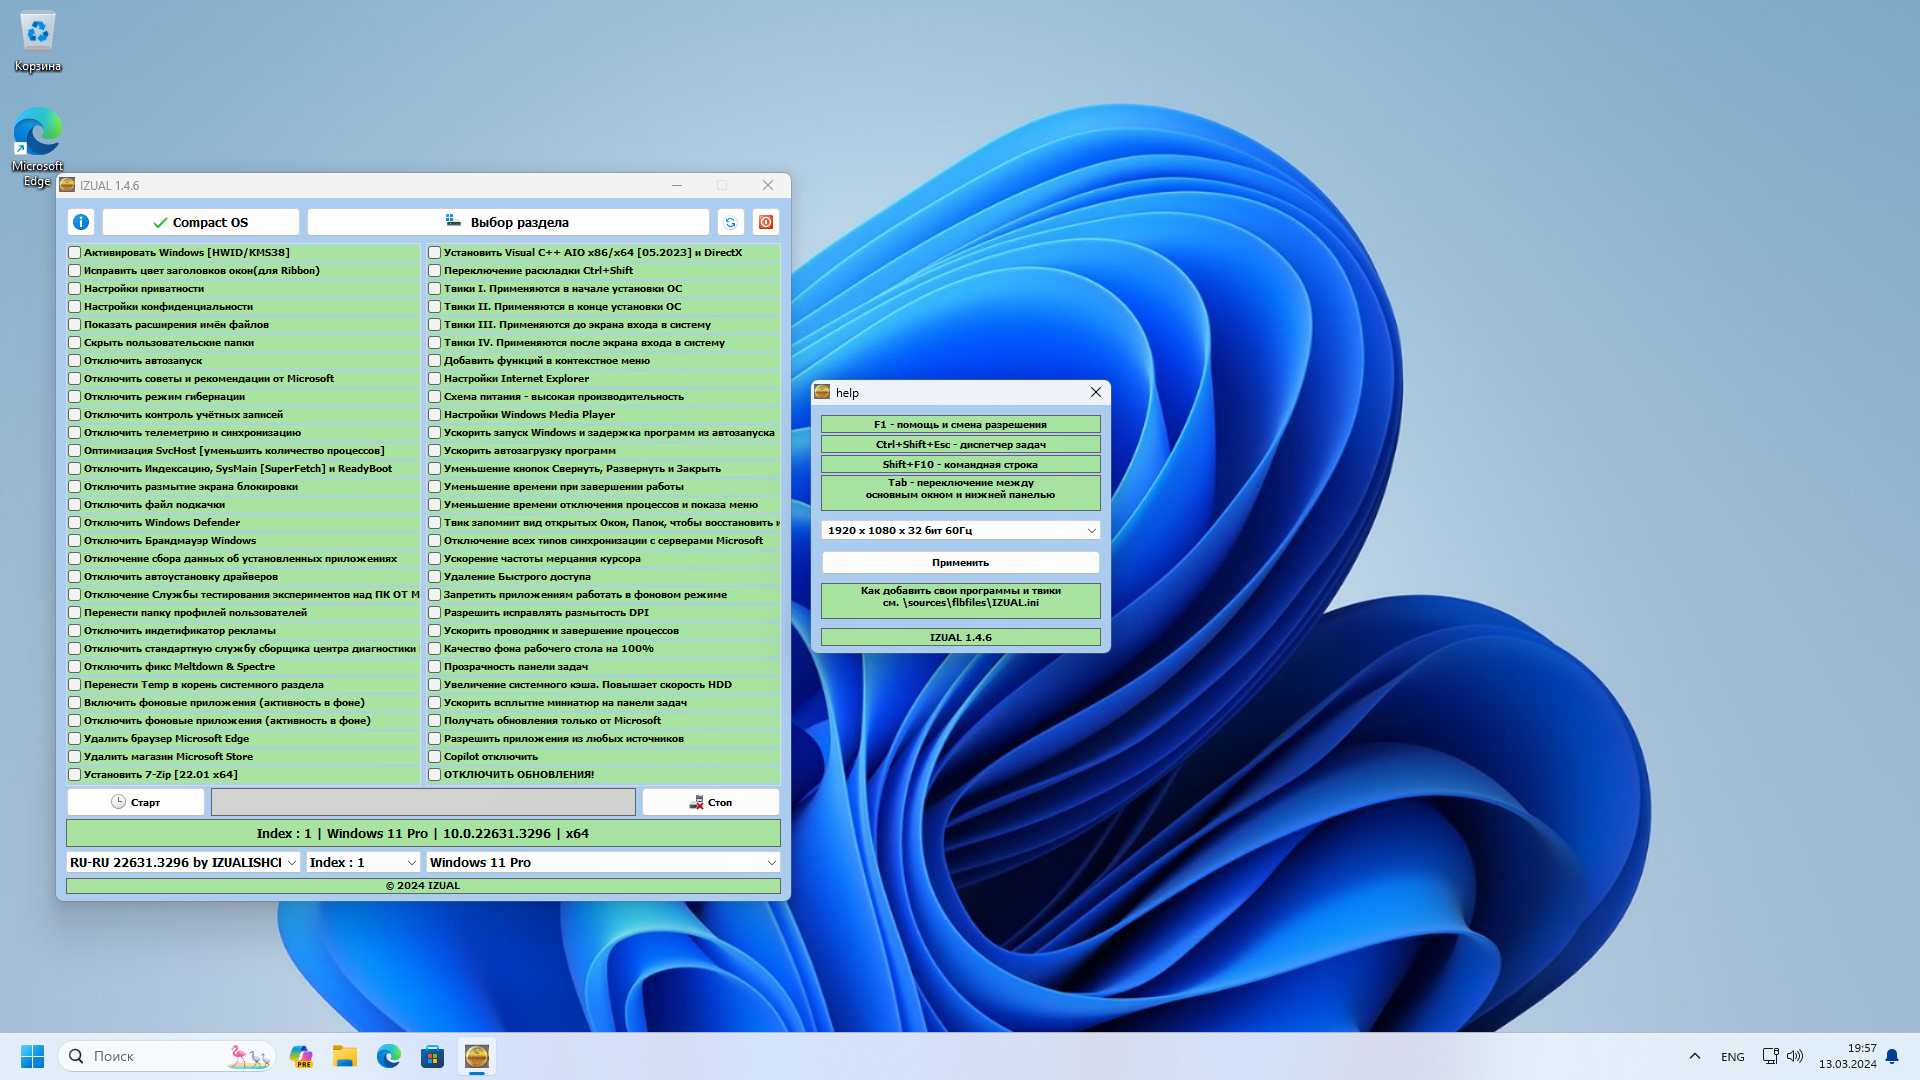Click ENG language indicator
This screenshot has height=1080, width=1920.
[x=1733, y=1056]
